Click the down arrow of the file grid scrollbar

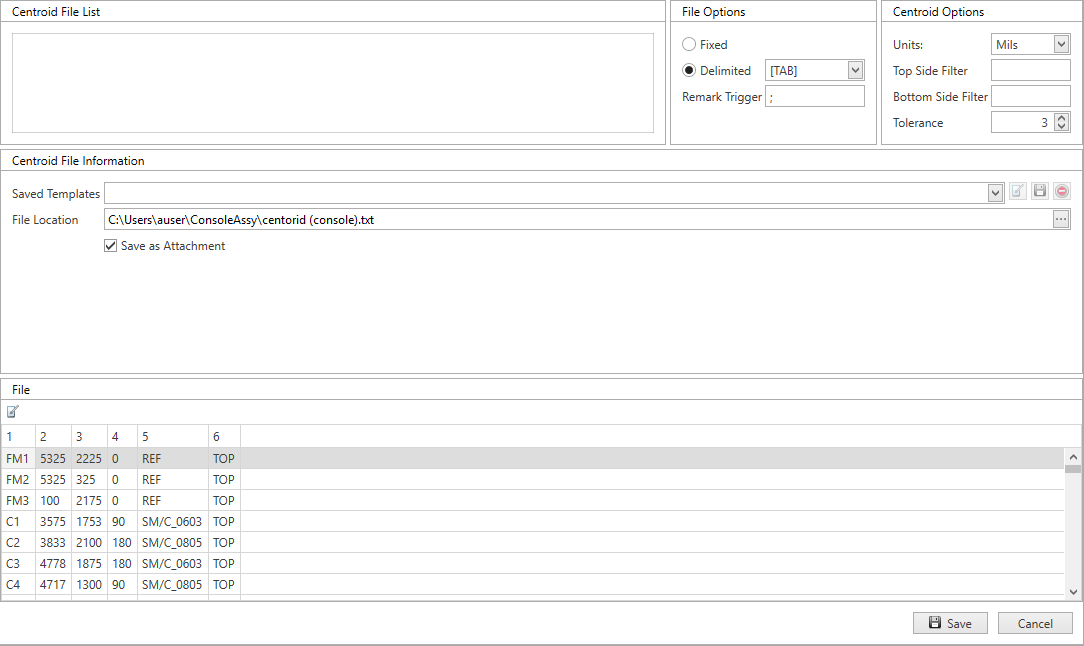(1073, 590)
